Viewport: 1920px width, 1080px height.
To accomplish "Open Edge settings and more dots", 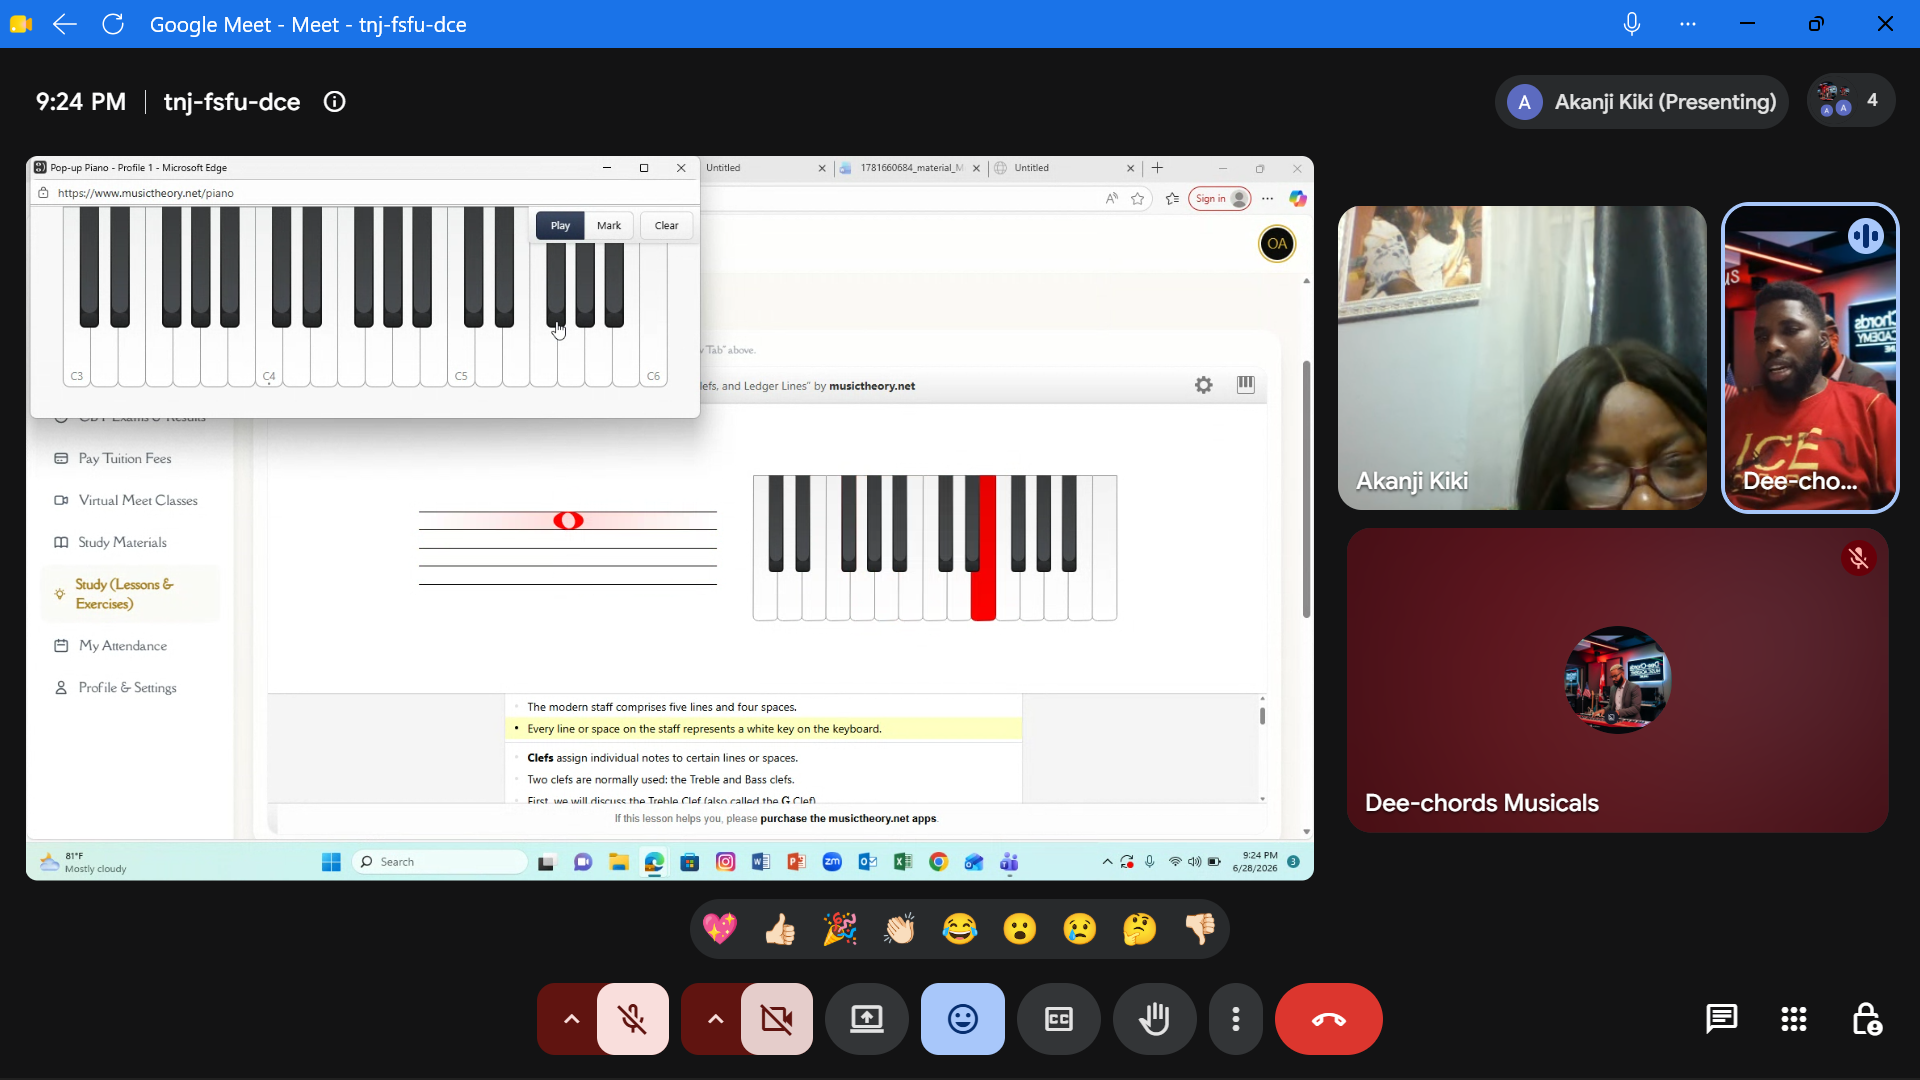I will 1267,199.
